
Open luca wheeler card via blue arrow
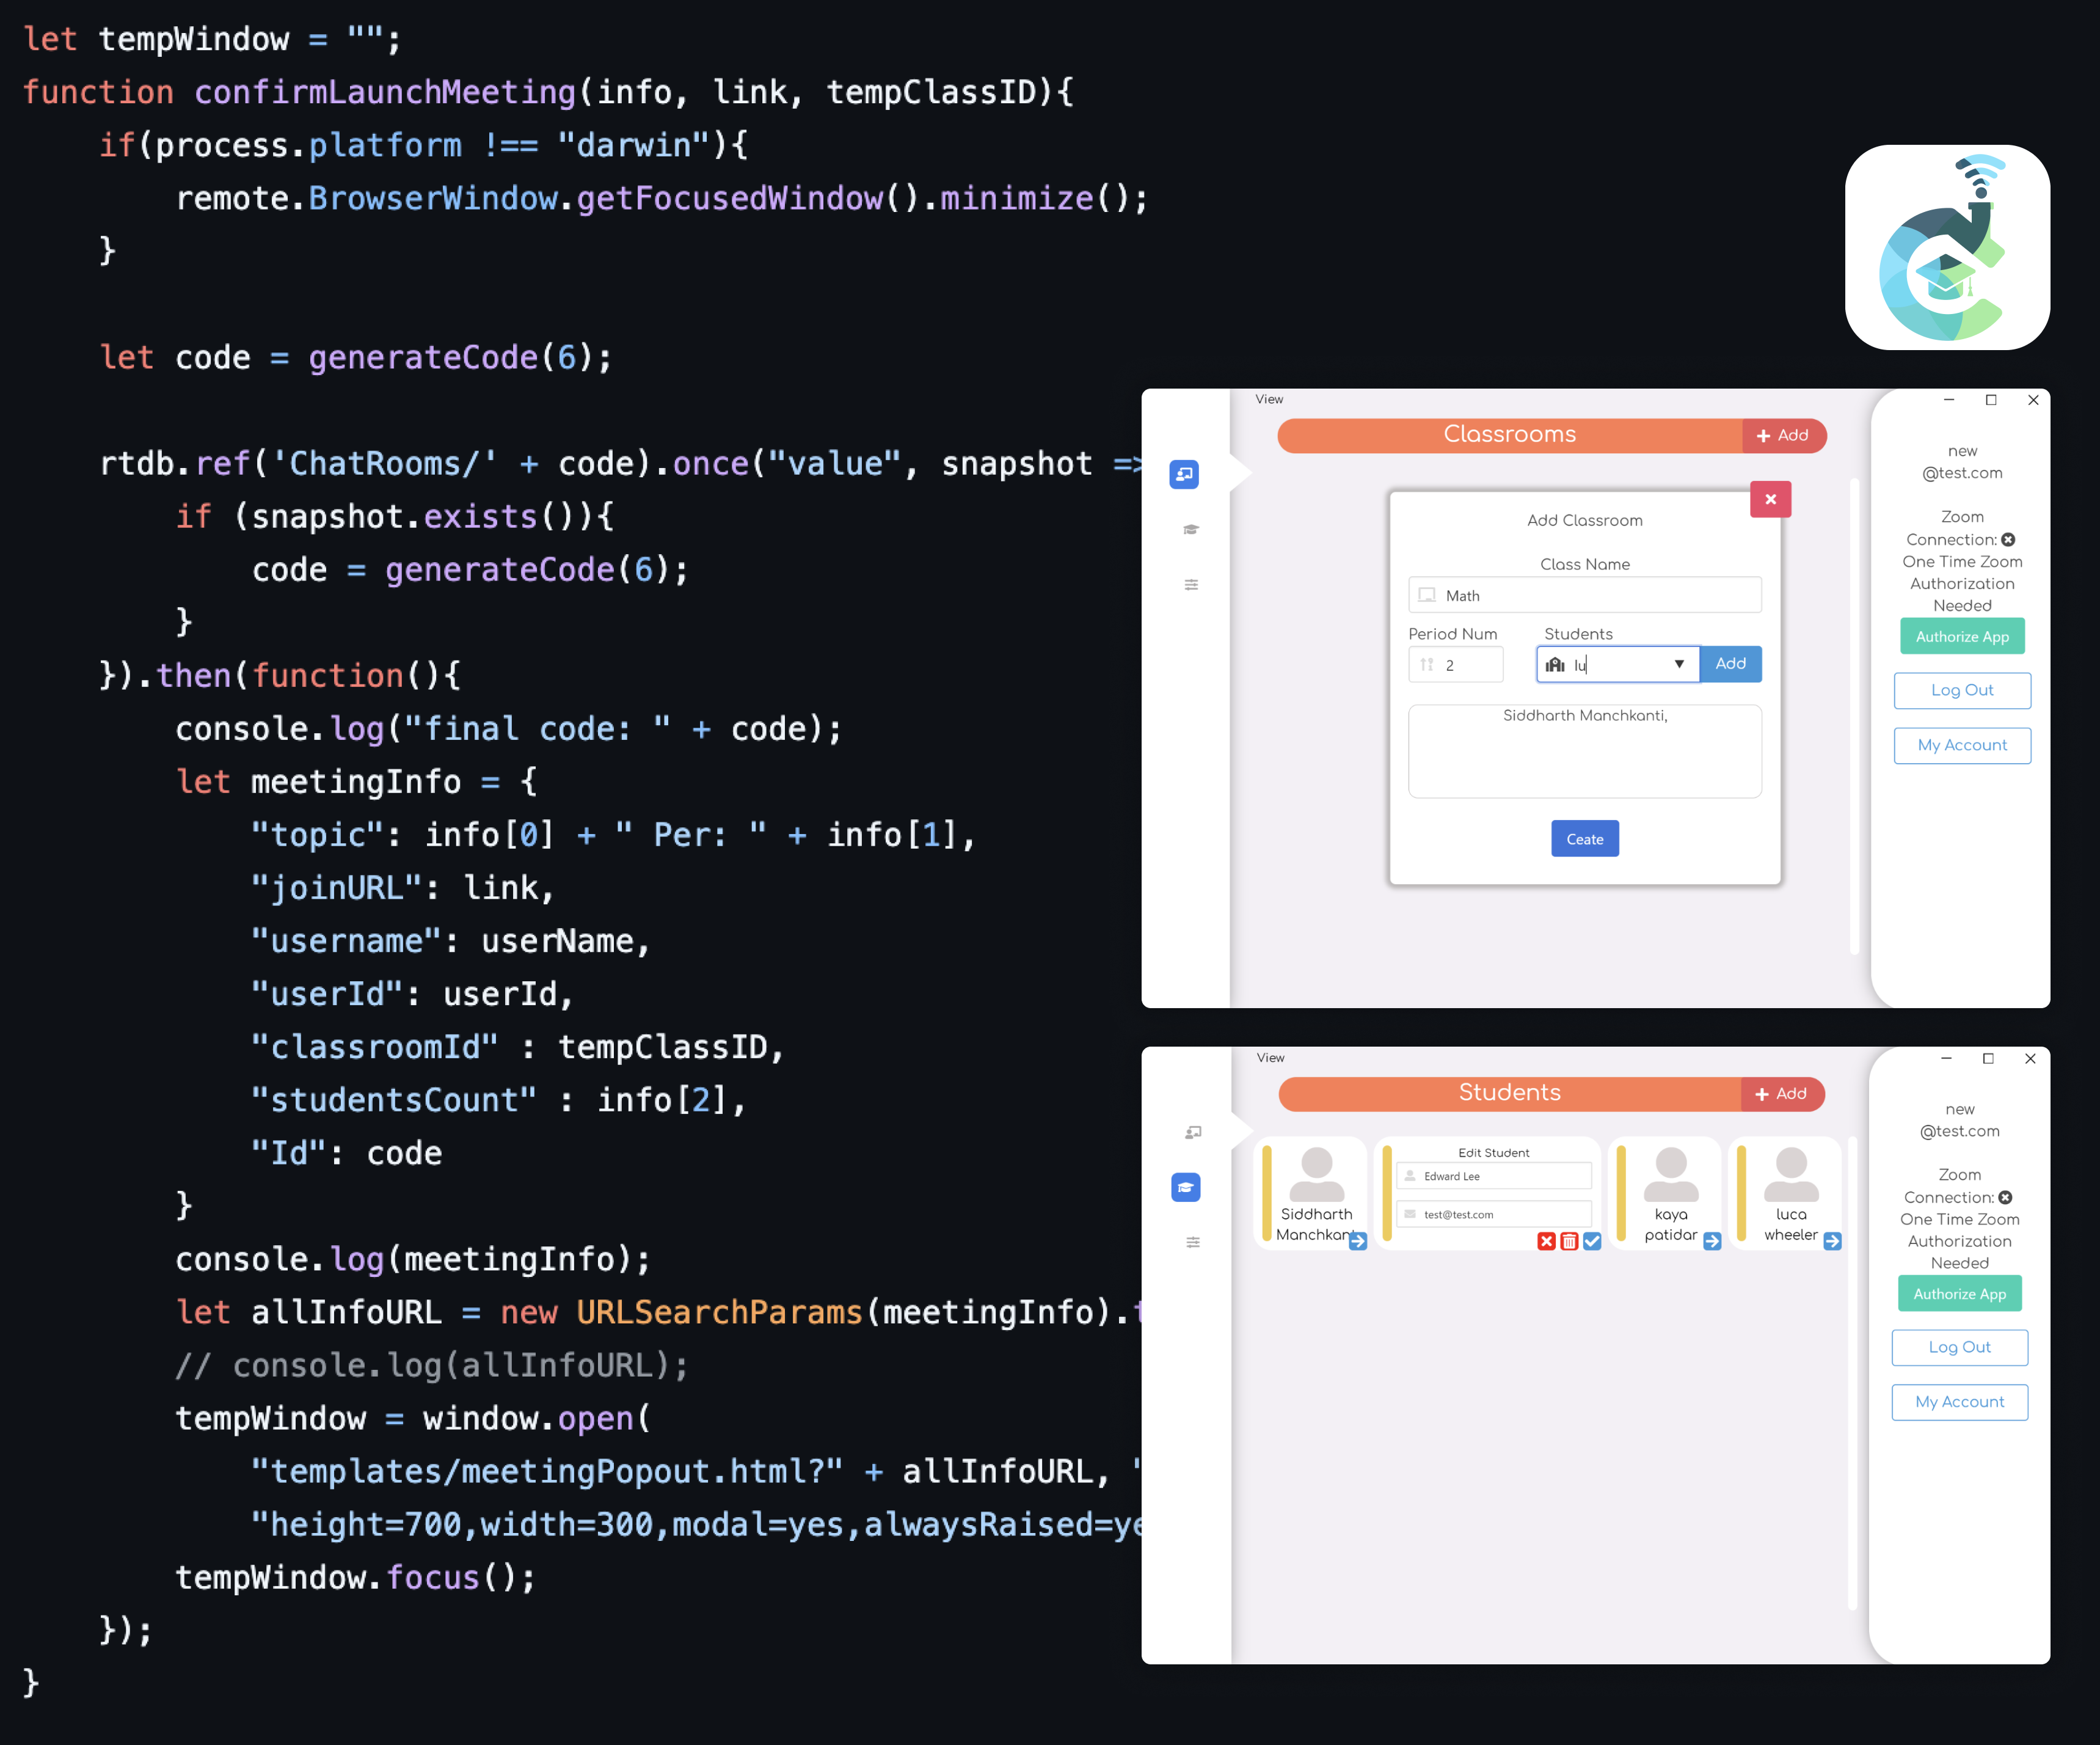pyautogui.click(x=1832, y=1241)
